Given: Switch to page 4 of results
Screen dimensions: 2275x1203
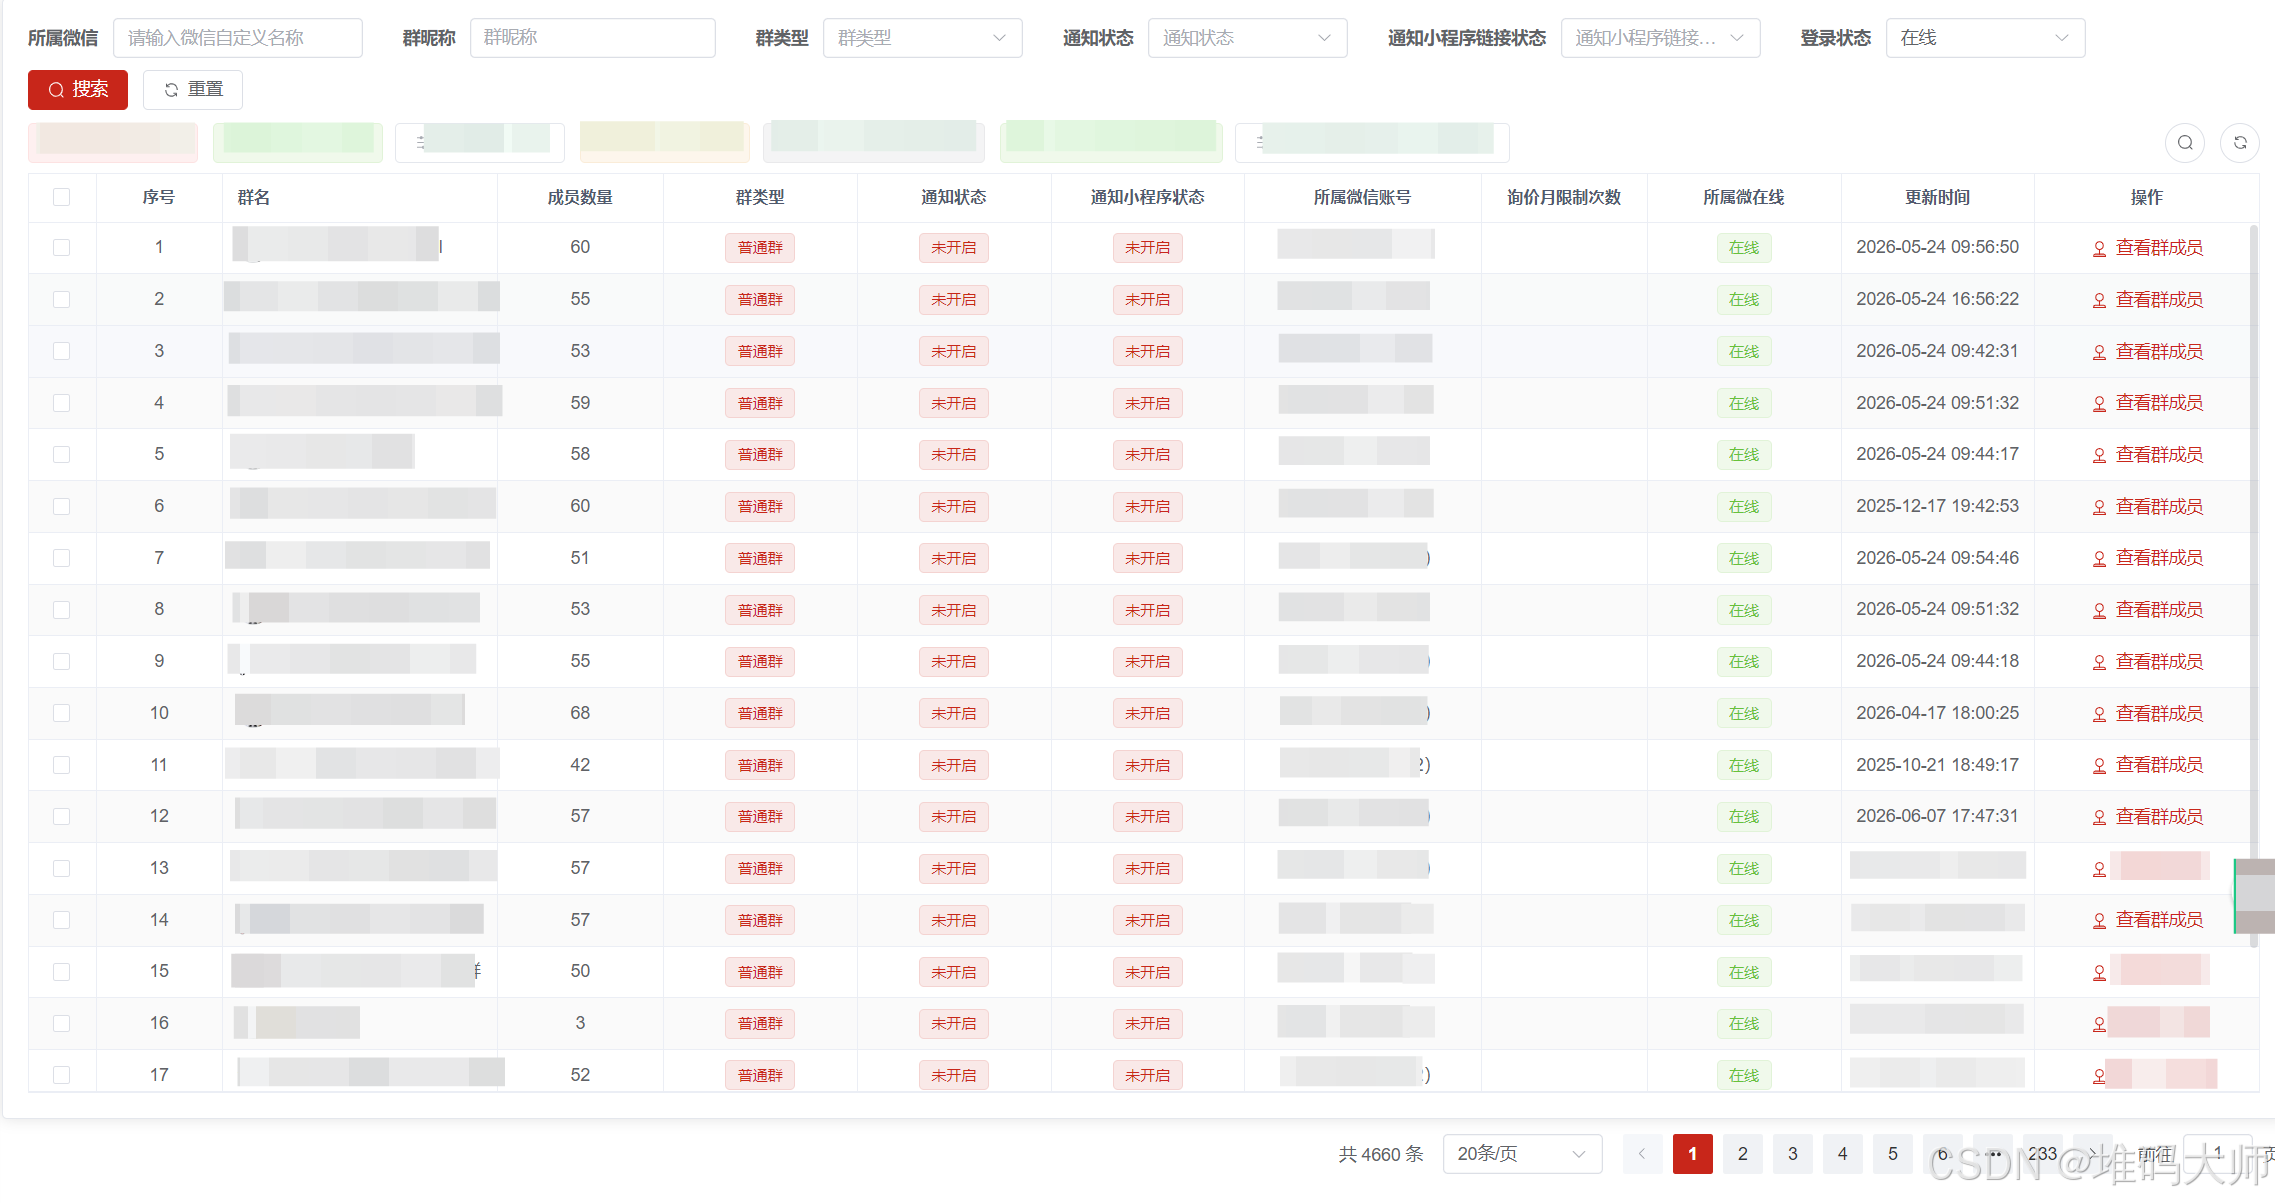Looking at the screenshot, I should (x=1843, y=1154).
